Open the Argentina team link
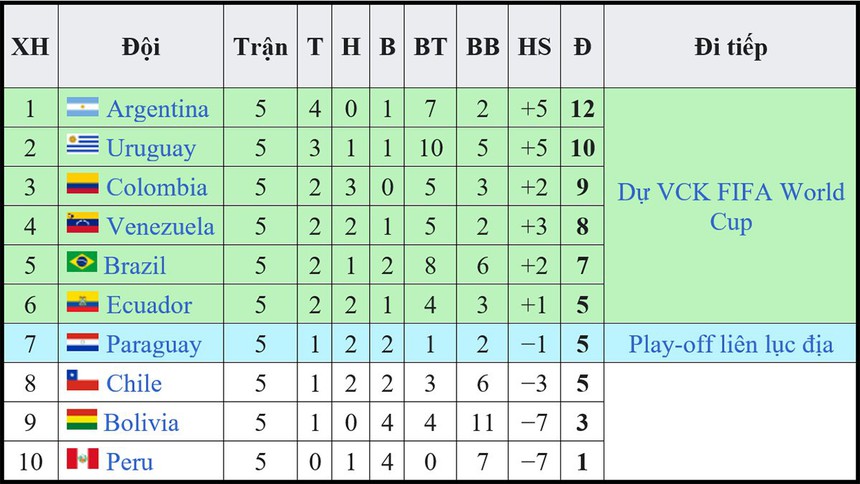The width and height of the screenshot is (860, 484). click(157, 109)
